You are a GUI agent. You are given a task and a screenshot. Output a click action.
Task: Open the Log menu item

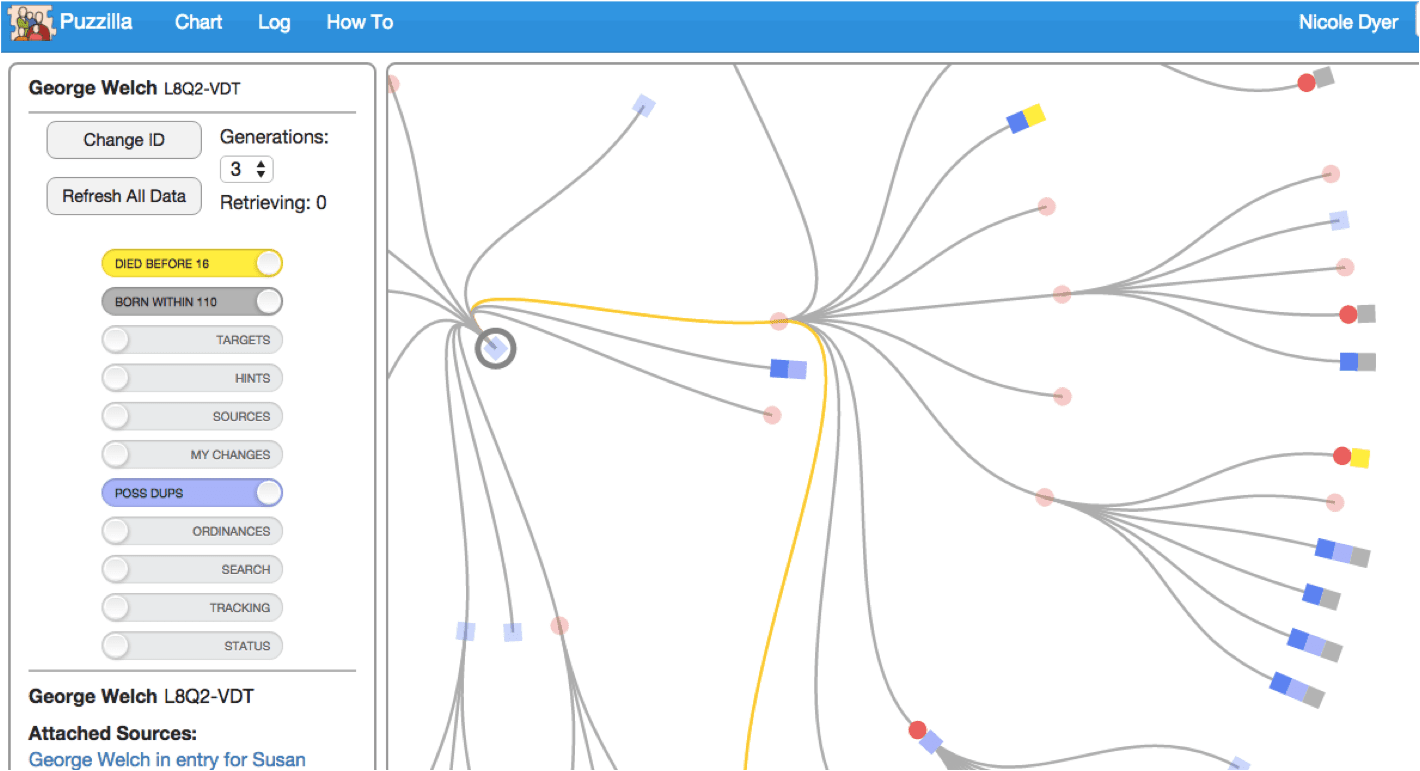click(274, 22)
